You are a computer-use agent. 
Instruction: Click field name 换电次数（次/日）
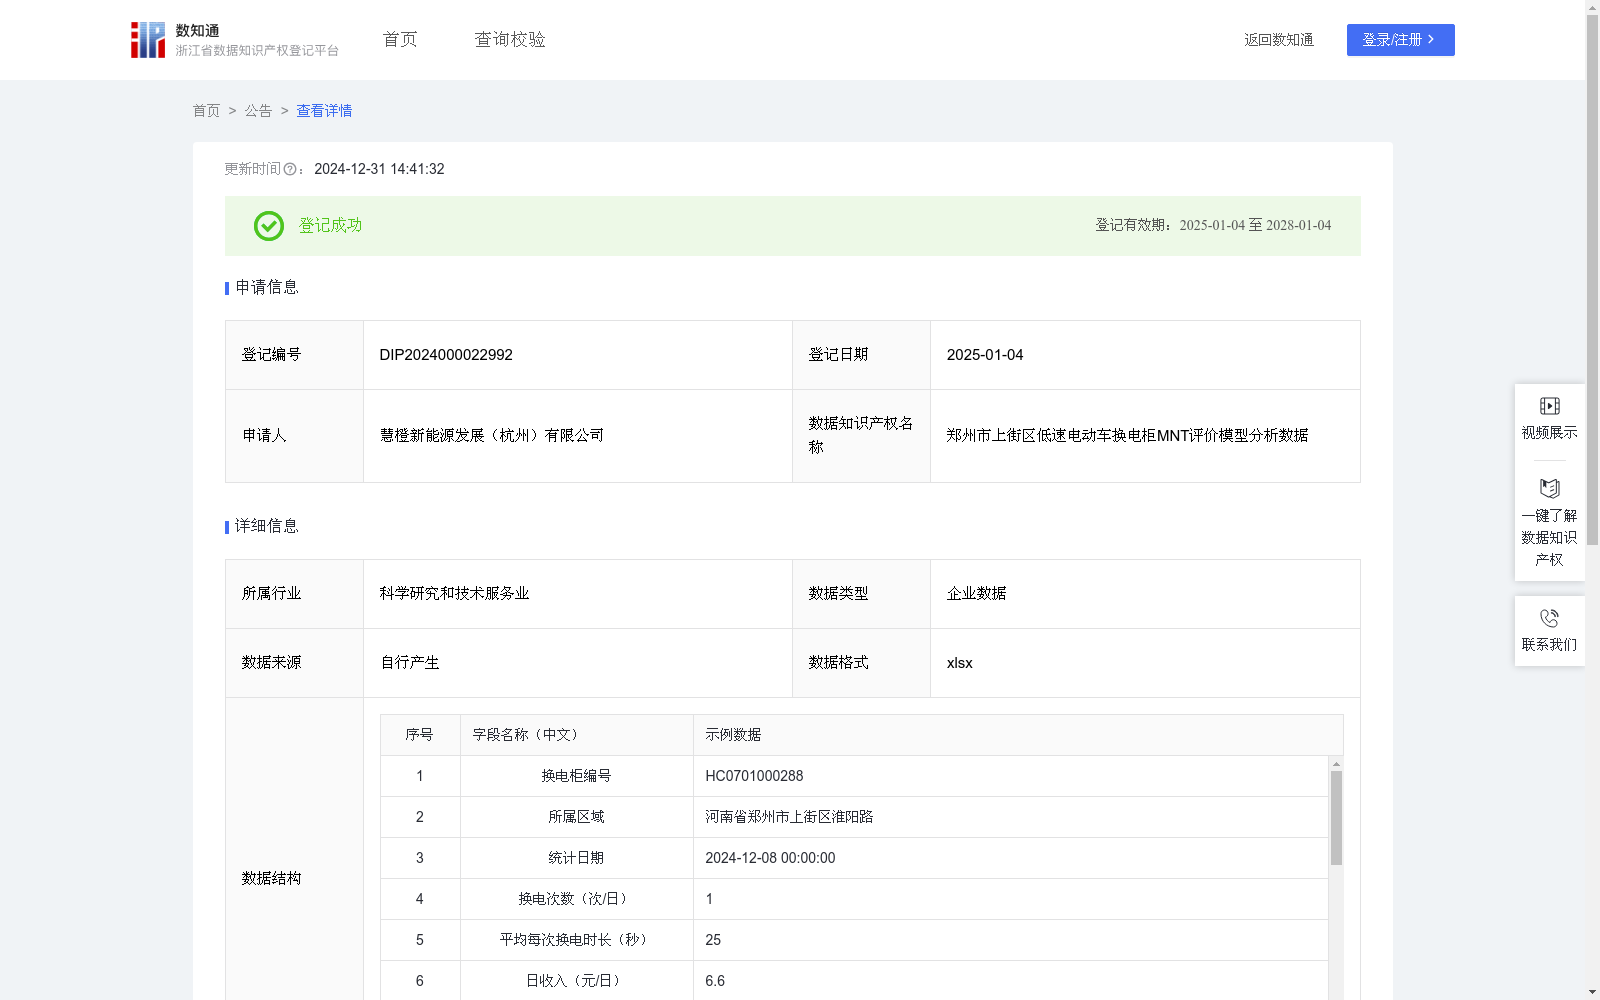coord(576,899)
